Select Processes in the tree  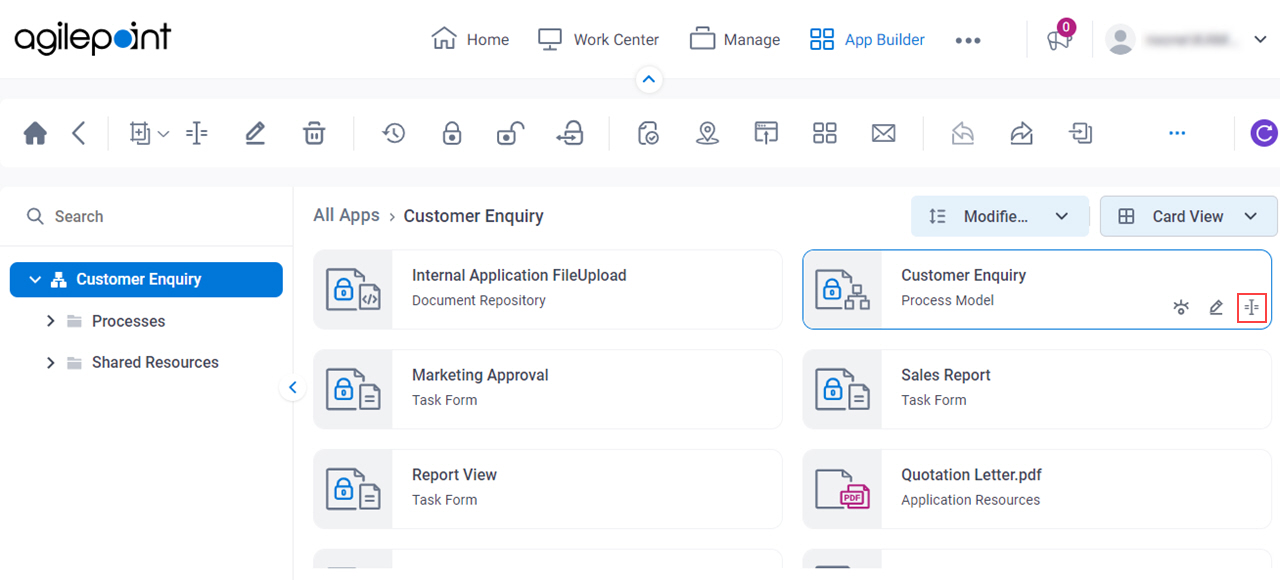click(x=128, y=321)
